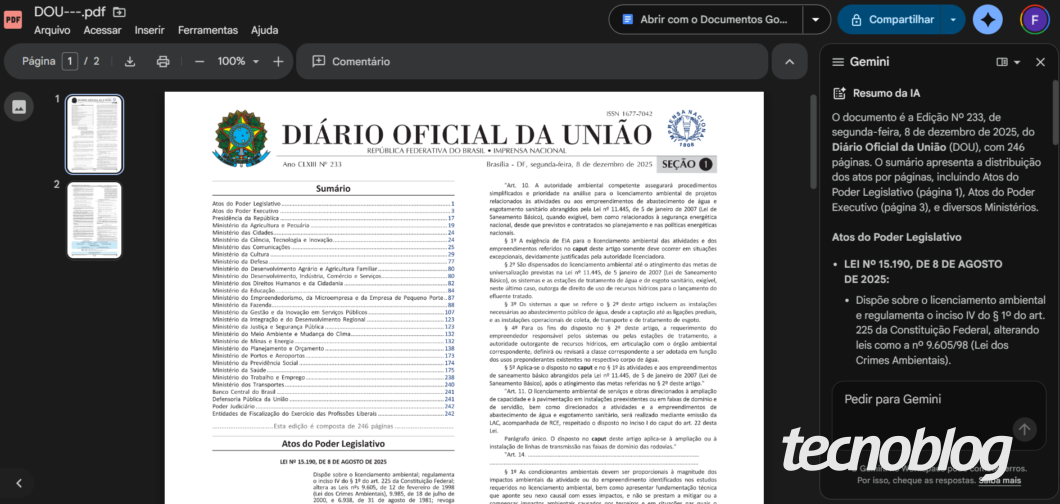Click Ministério da Saúde summary row

point(333,370)
